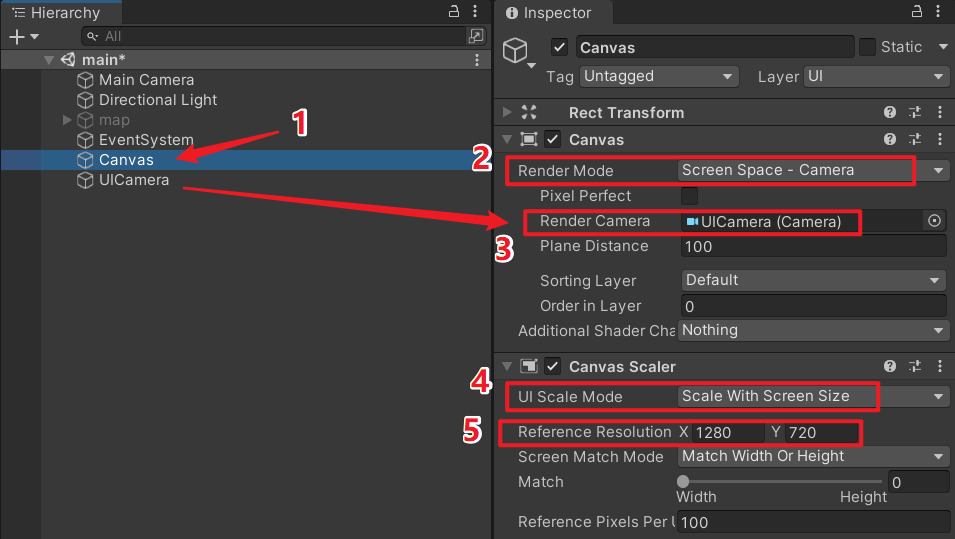Click the Rect Transform component icon
Image resolution: width=955 pixels, height=539 pixels.
click(x=529, y=112)
